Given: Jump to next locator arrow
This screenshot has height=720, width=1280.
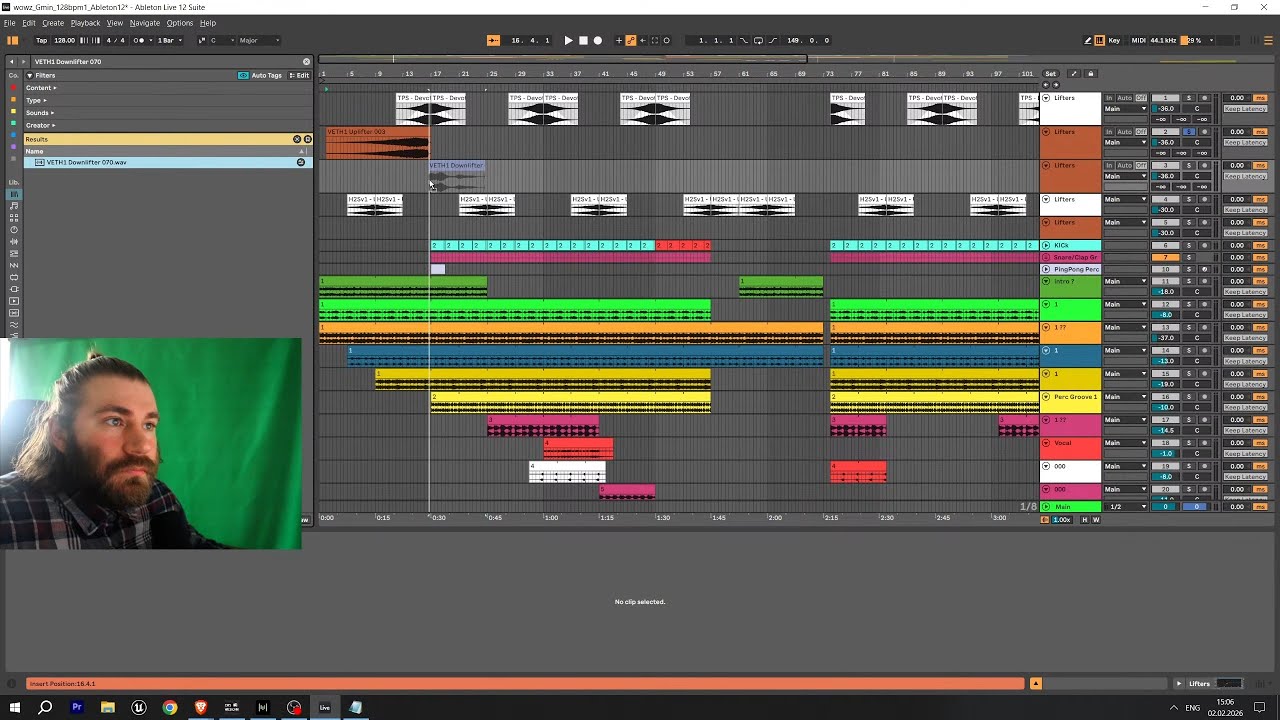Looking at the screenshot, I should click(x=1055, y=84).
